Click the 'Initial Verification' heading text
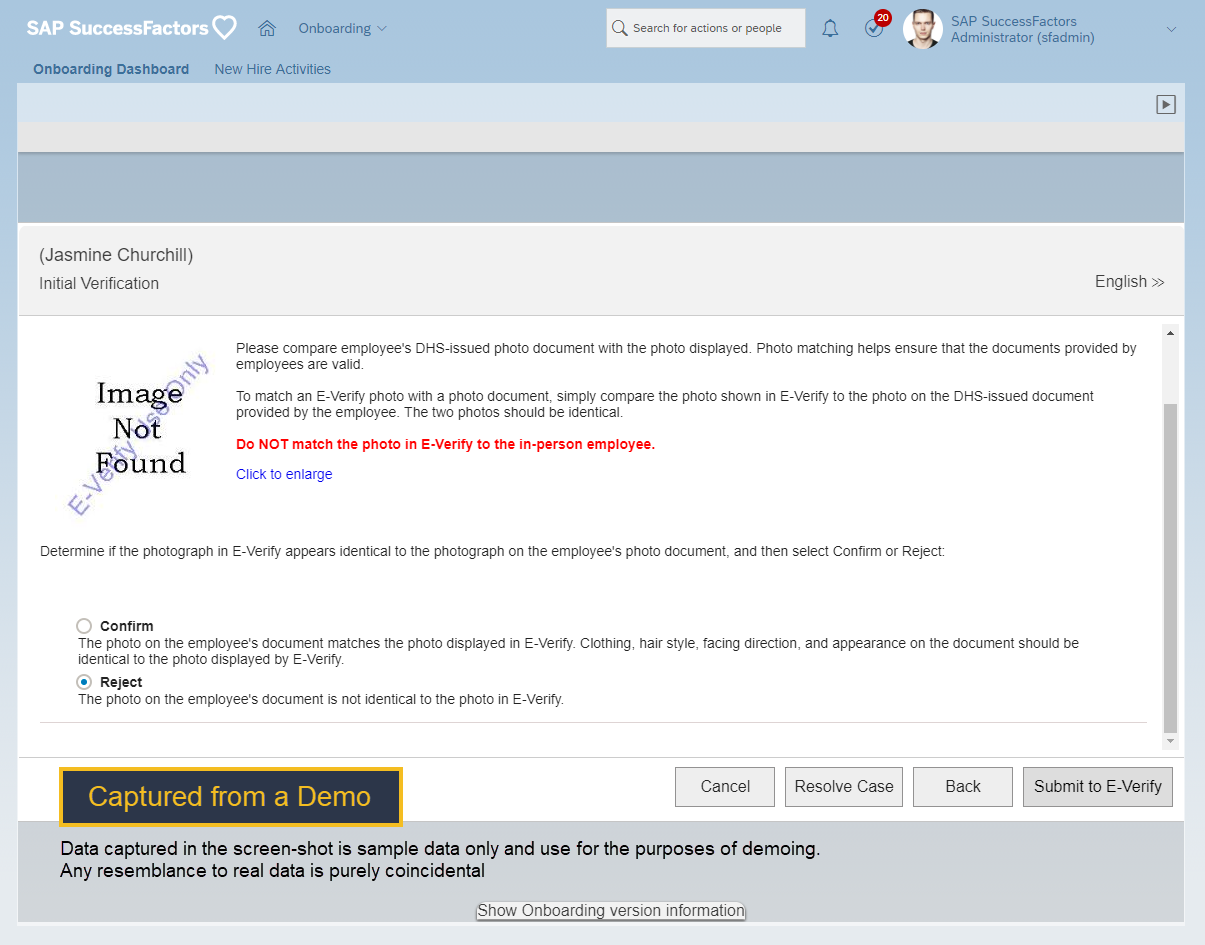Screen dimensions: 1205x945 [x=99, y=283]
